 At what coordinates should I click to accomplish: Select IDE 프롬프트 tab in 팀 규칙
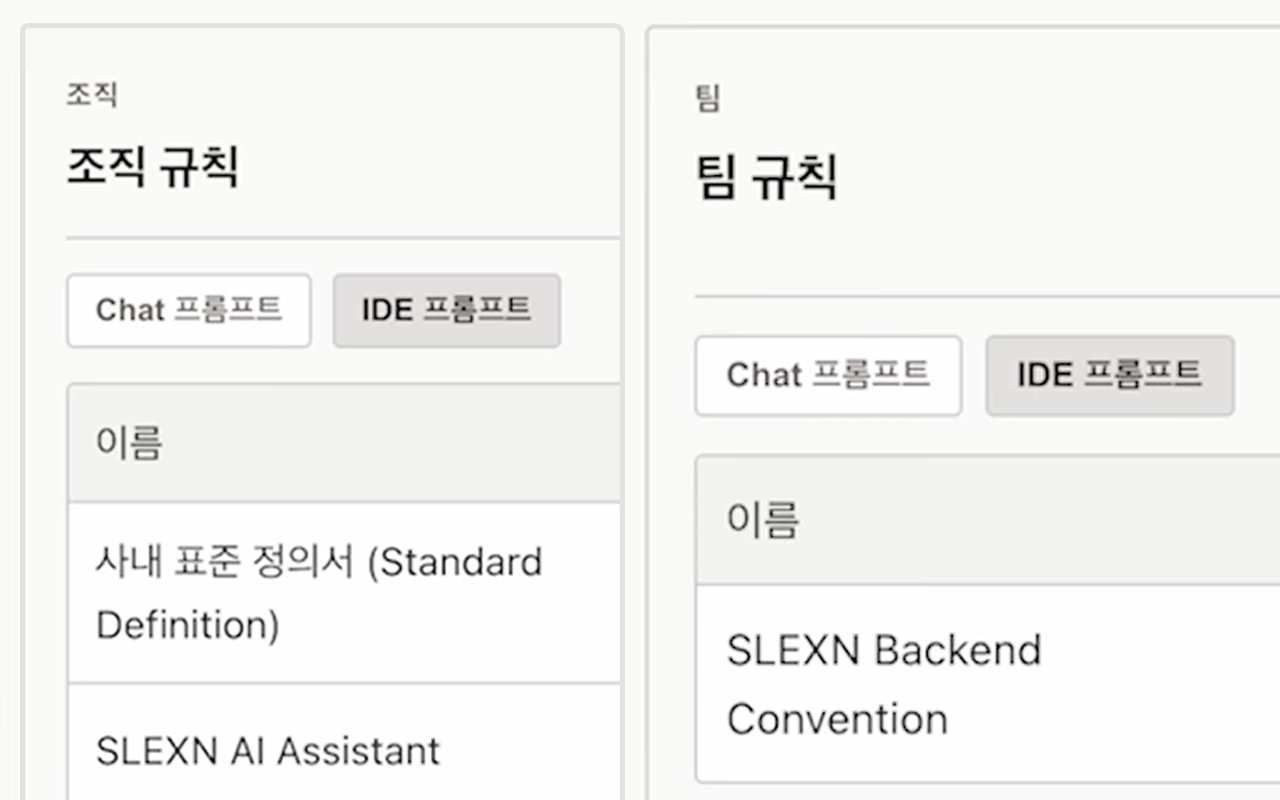1110,375
